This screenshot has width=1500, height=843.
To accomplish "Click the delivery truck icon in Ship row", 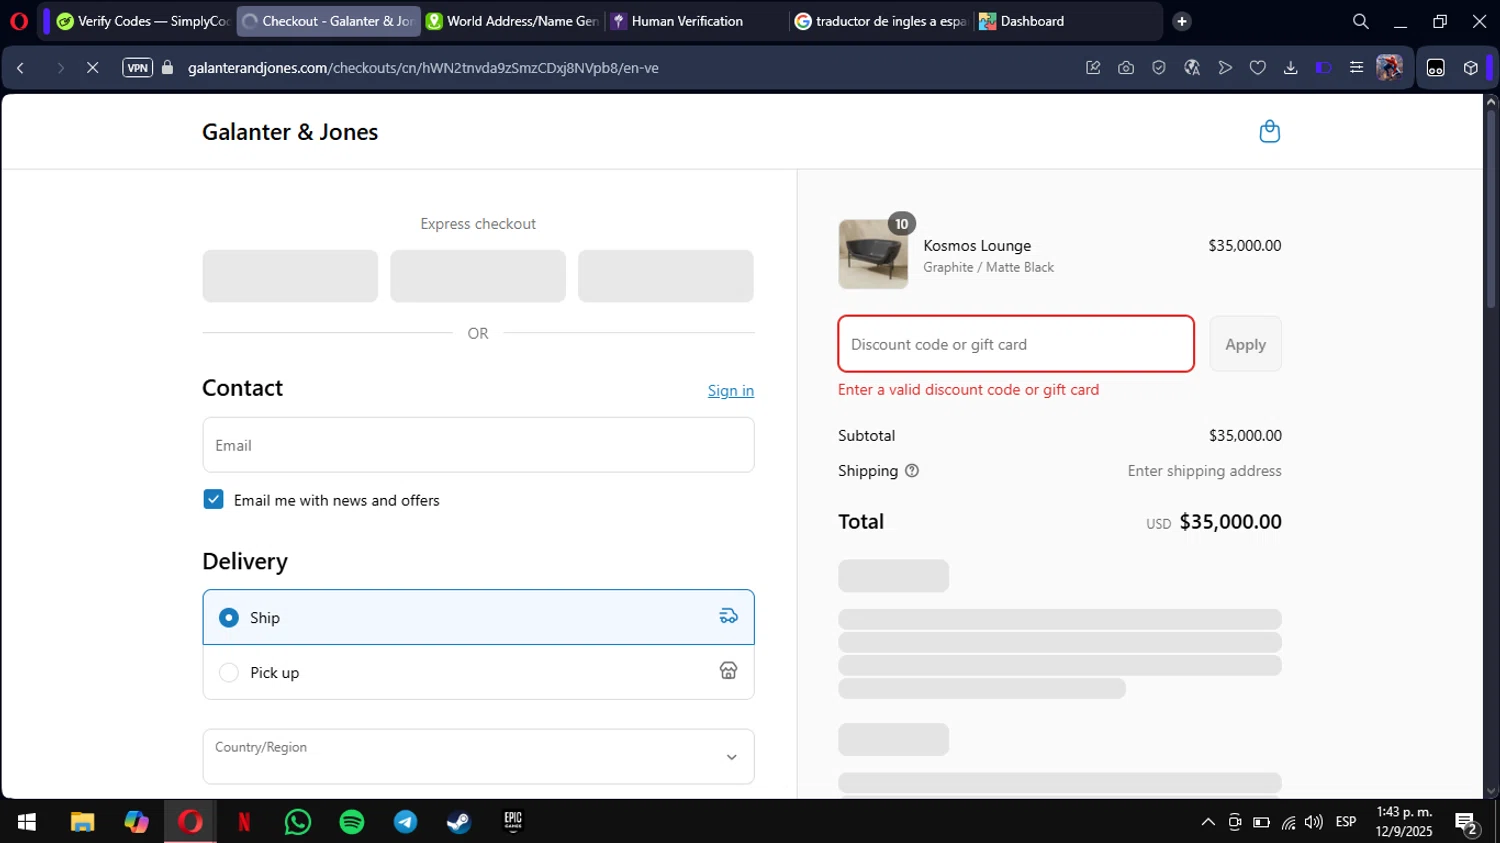I will pyautogui.click(x=729, y=616).
